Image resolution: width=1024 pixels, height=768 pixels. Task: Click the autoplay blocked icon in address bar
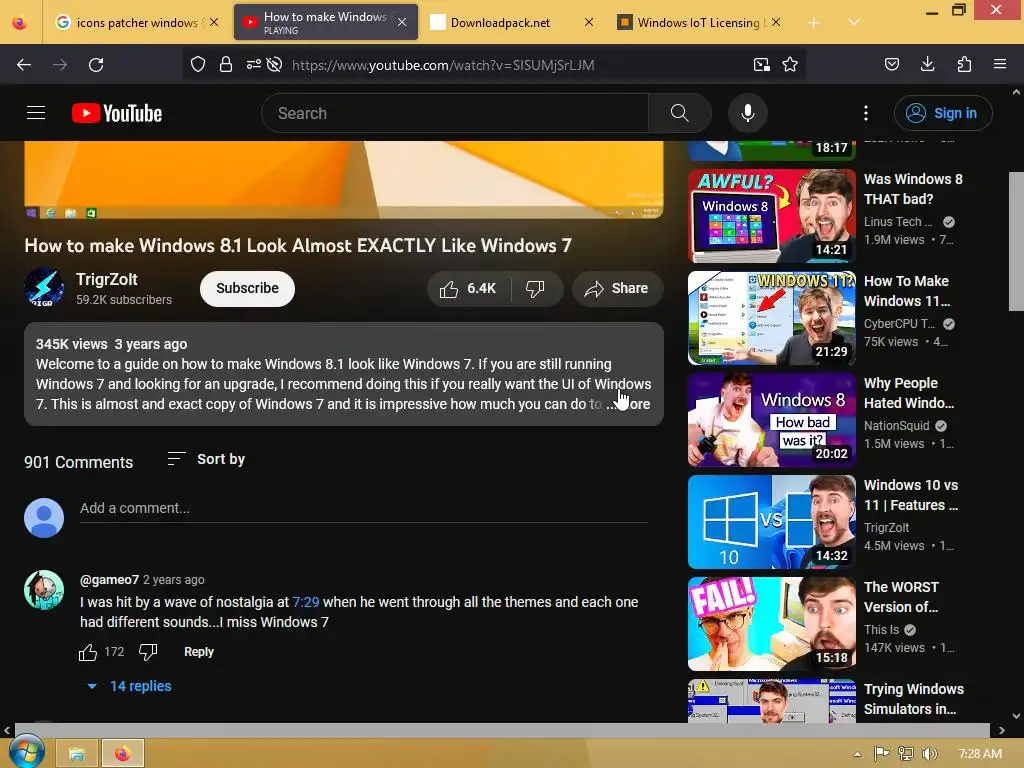point(275,64)
